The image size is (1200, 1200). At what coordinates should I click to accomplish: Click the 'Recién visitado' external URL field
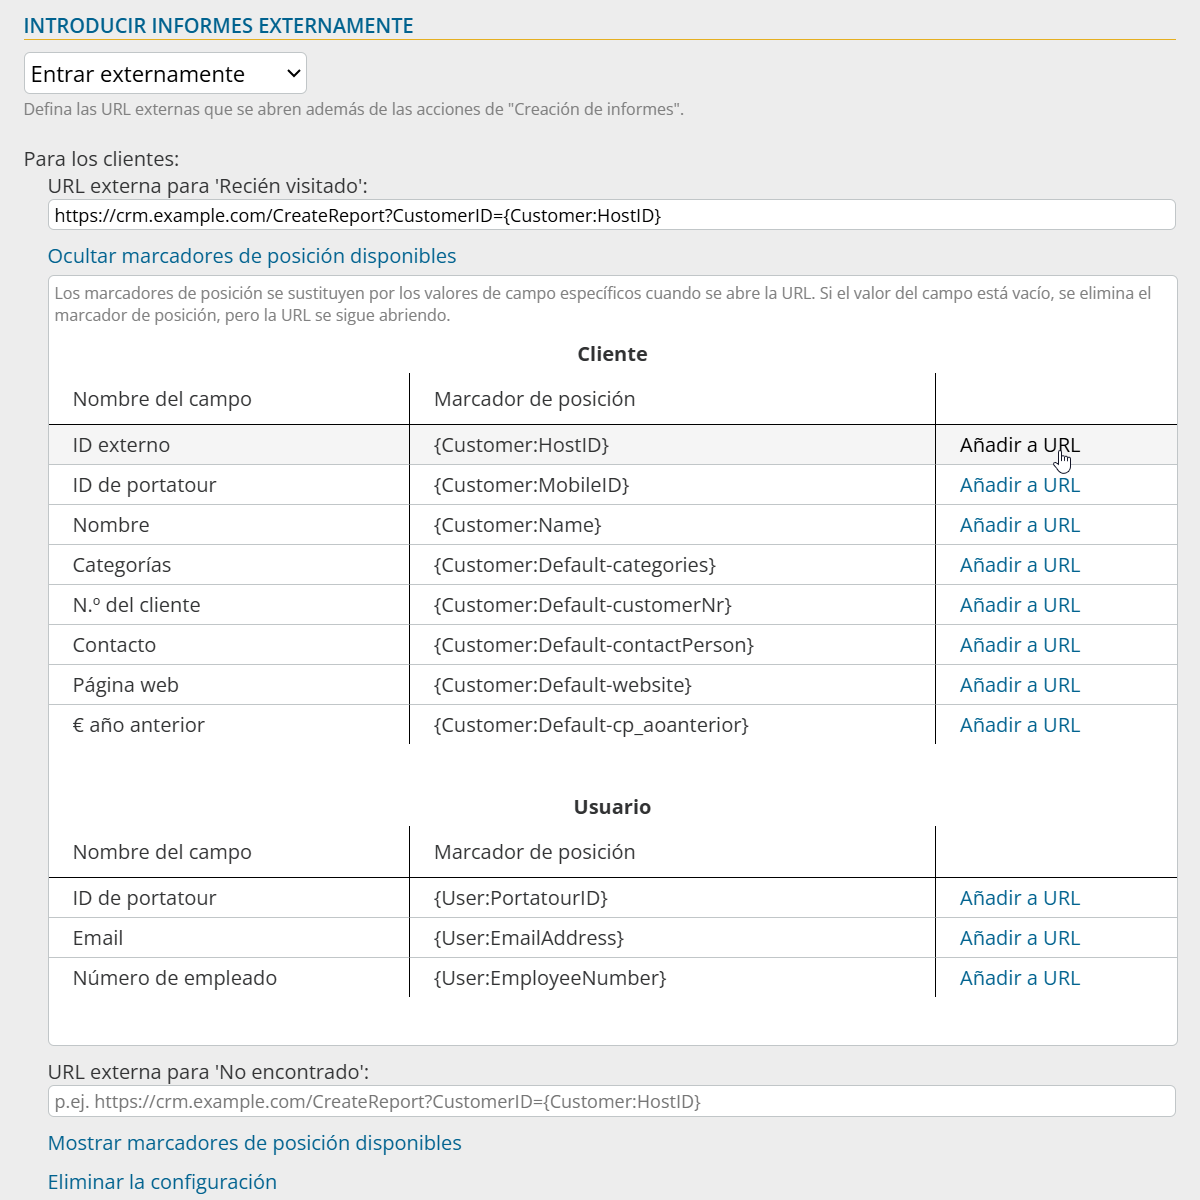(611, 215)
